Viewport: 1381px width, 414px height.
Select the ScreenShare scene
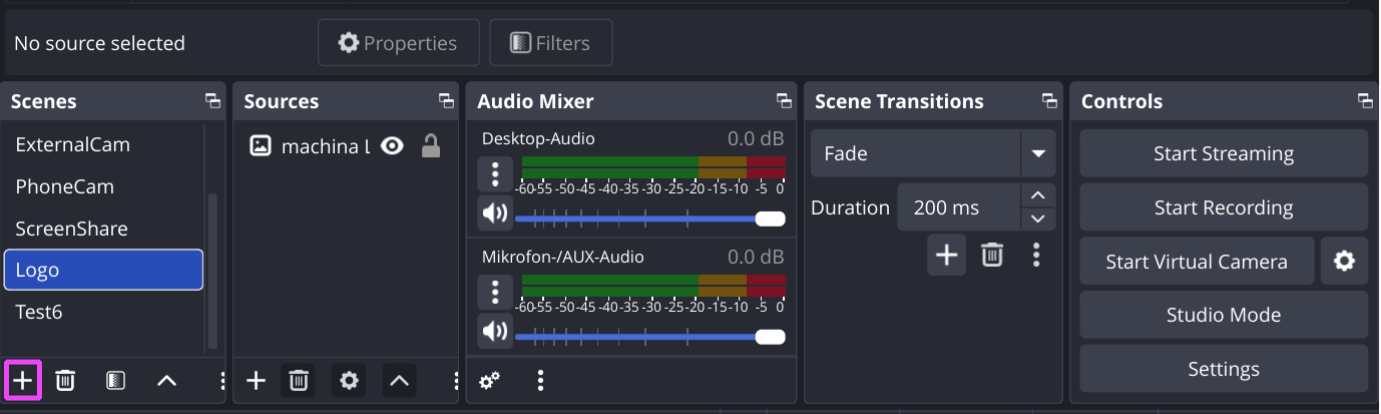pos(72,229)
